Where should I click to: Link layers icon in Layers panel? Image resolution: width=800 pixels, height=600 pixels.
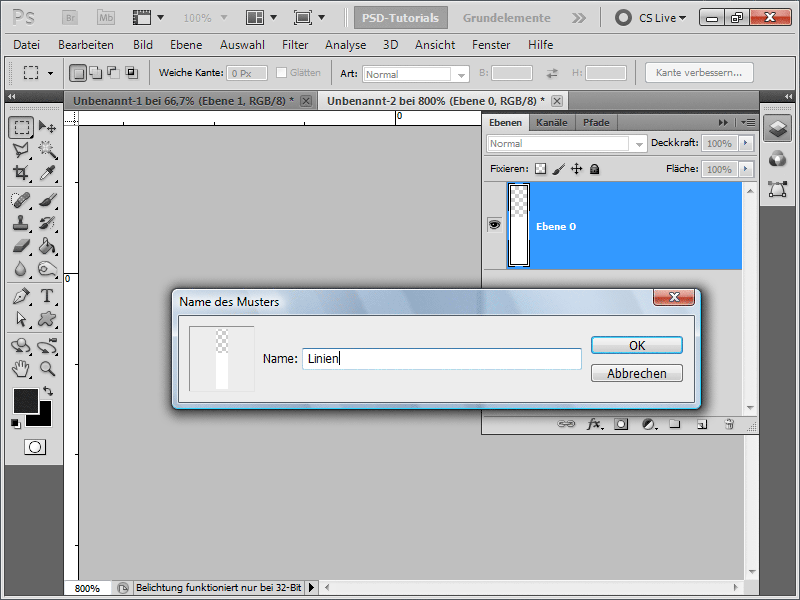point(566,424)
